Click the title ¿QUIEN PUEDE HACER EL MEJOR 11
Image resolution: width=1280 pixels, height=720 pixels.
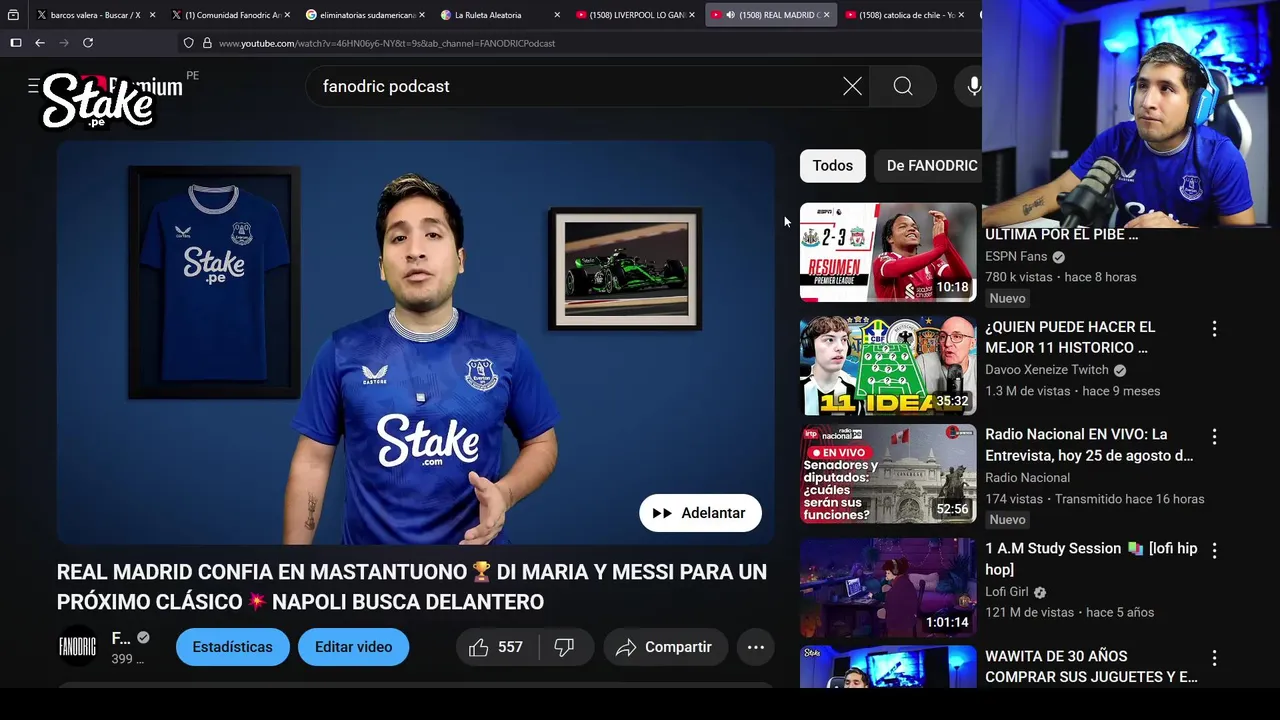[1070, 337]
